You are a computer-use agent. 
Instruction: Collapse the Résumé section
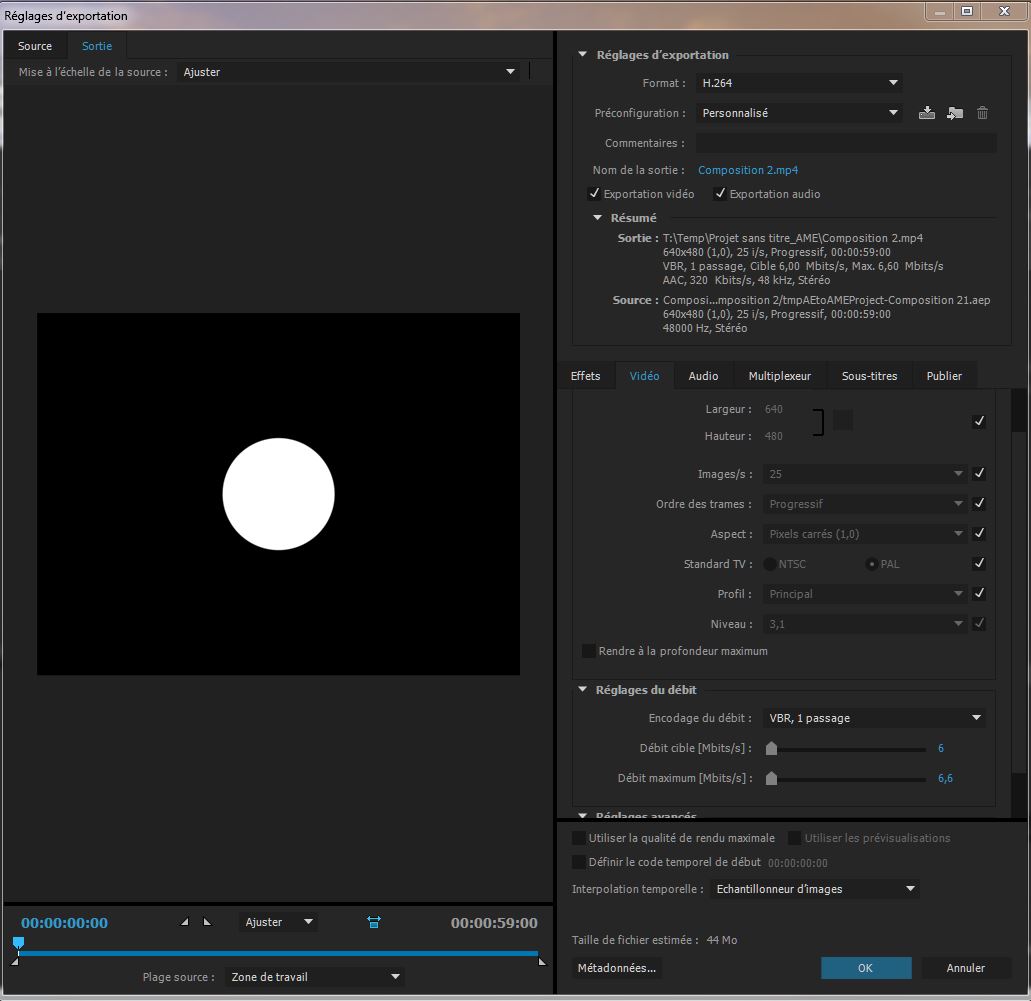coord(599,217)
